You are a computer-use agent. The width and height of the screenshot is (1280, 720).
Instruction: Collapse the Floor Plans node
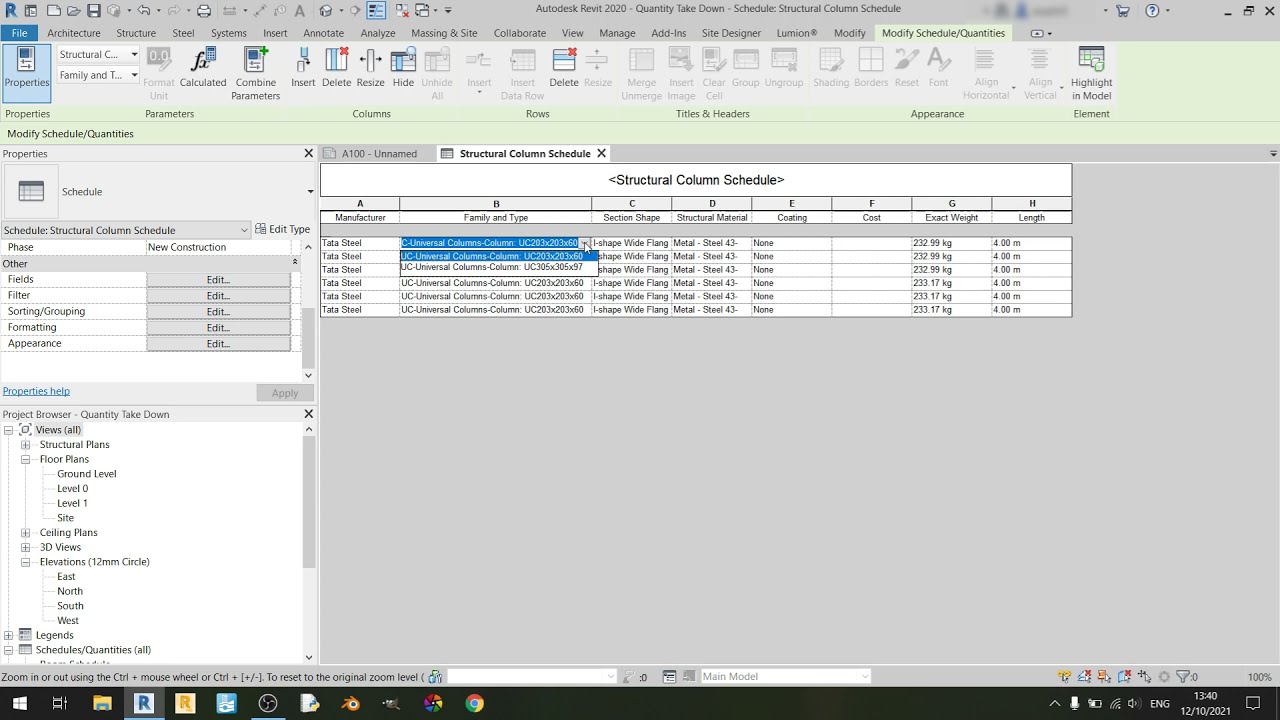coord(26,460)
